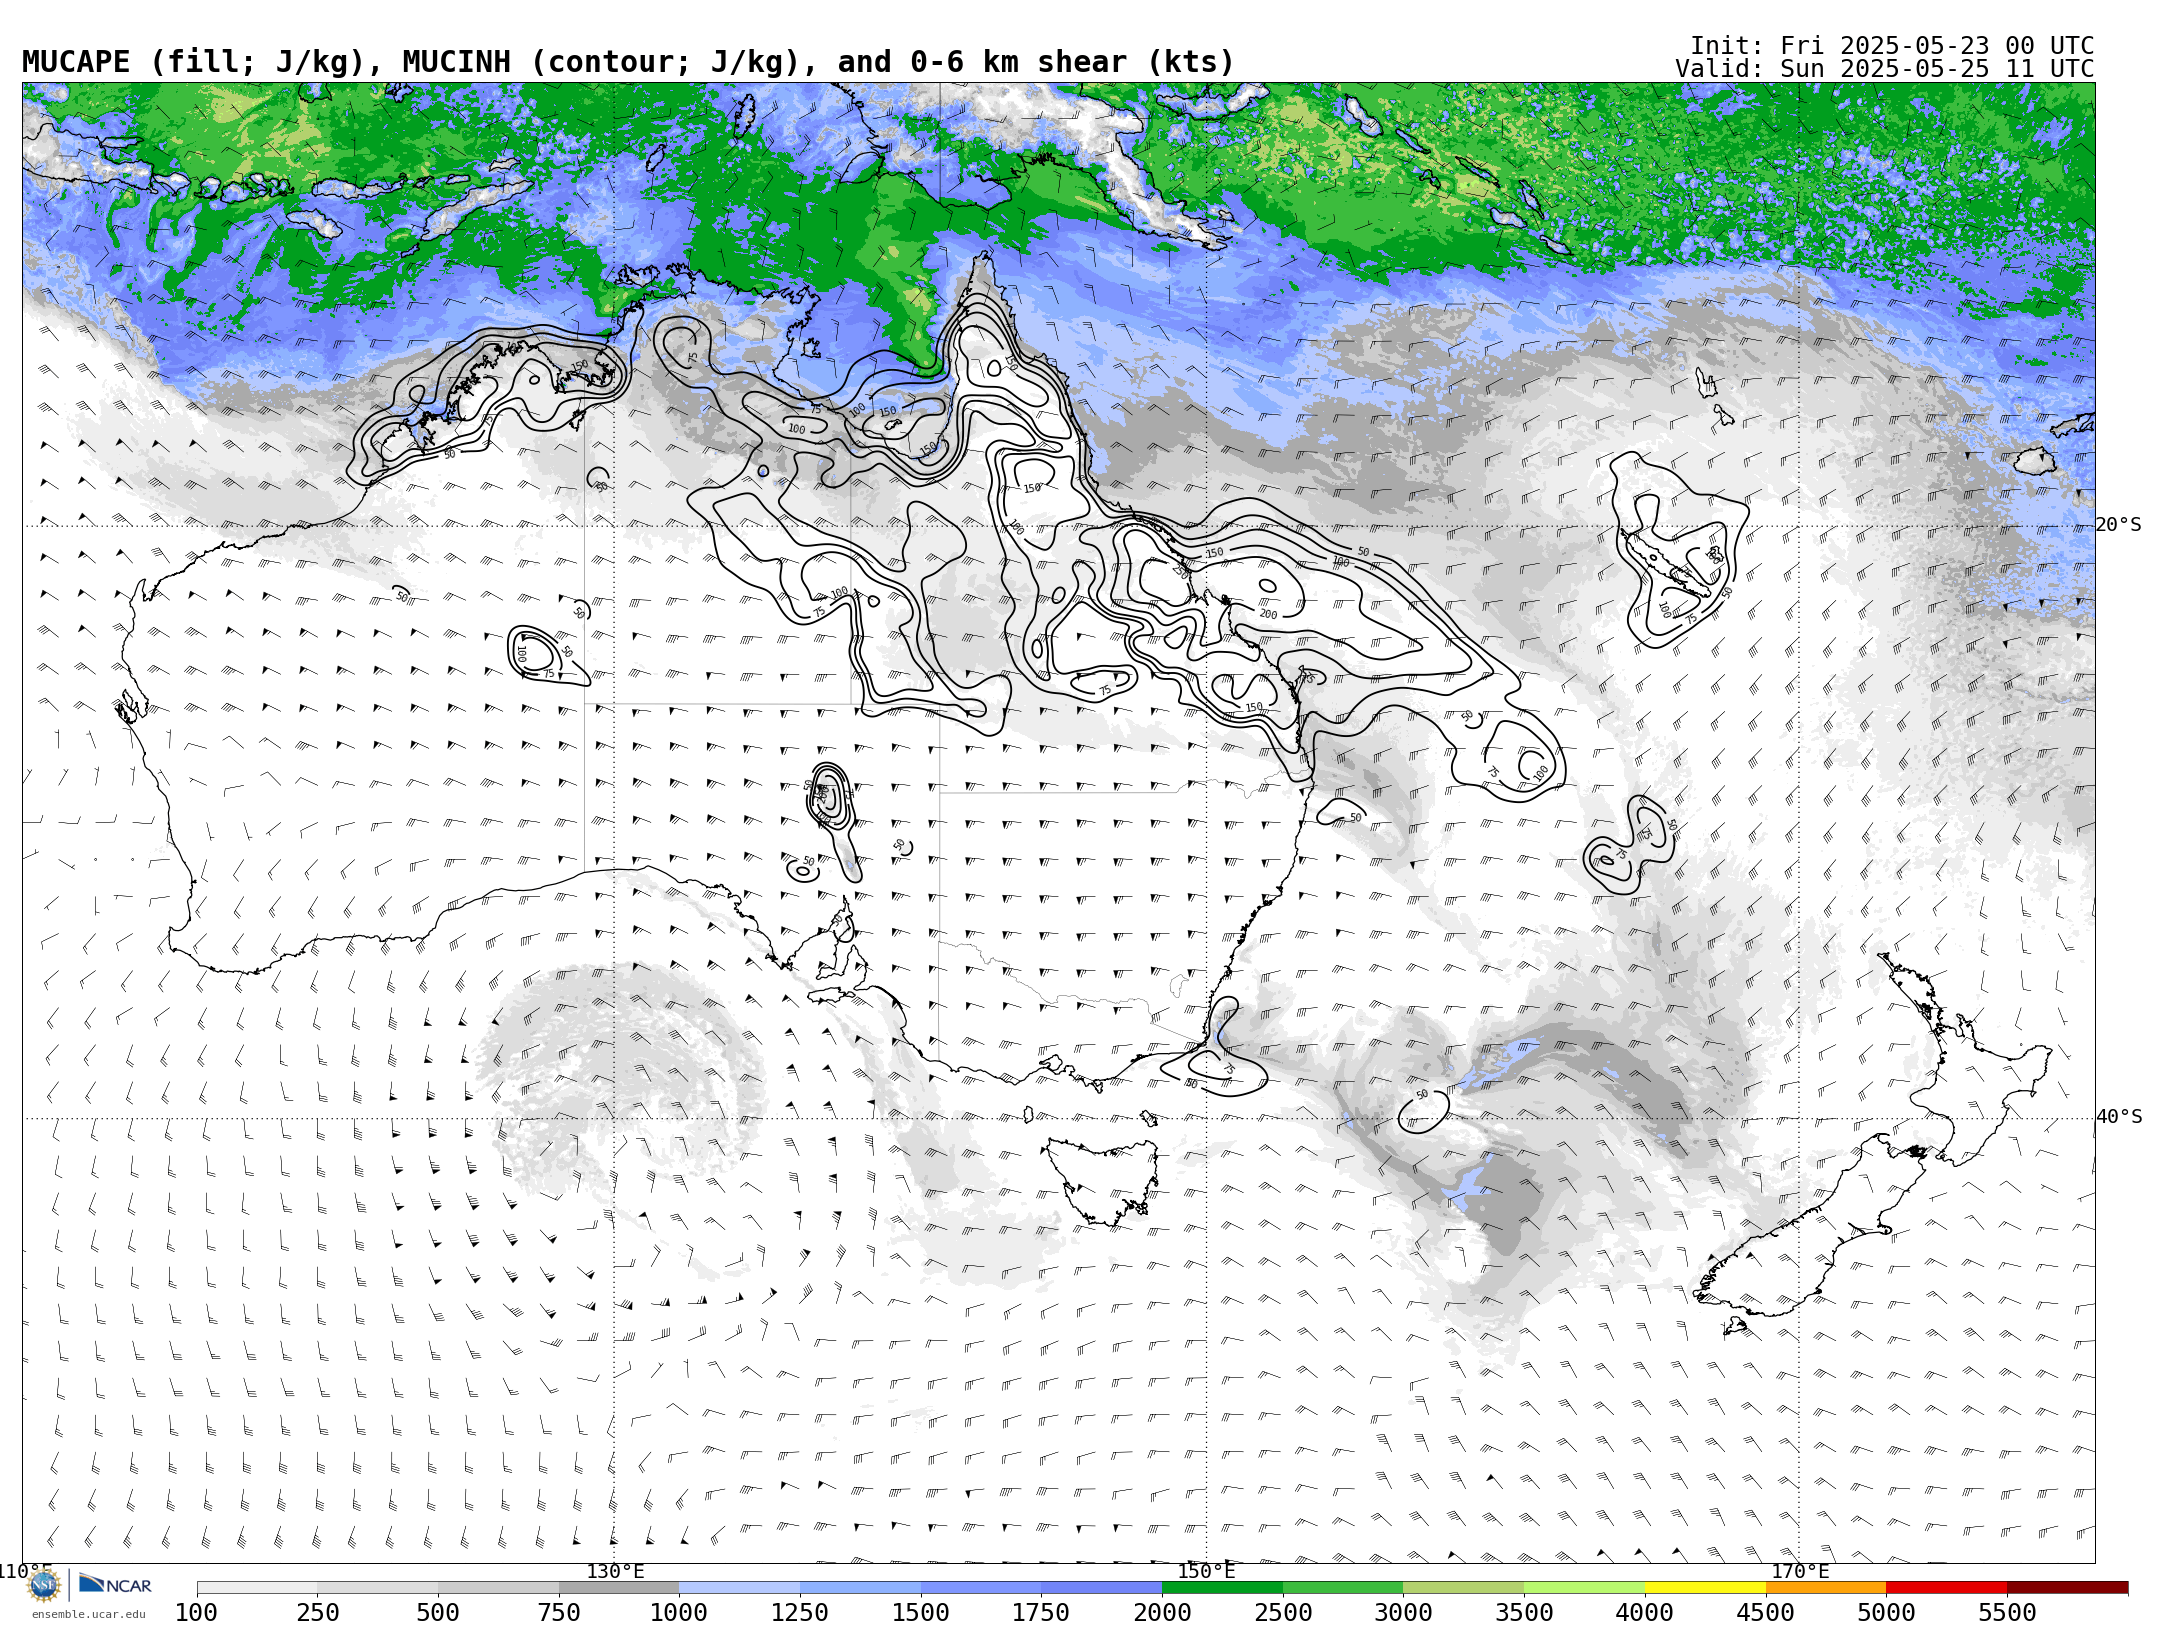Image resolution: width=2160 pixels, height=1626 pixels.
Task: Pick the red 5000–5500 colorbar swatch
Action: coord(1946,1587)
